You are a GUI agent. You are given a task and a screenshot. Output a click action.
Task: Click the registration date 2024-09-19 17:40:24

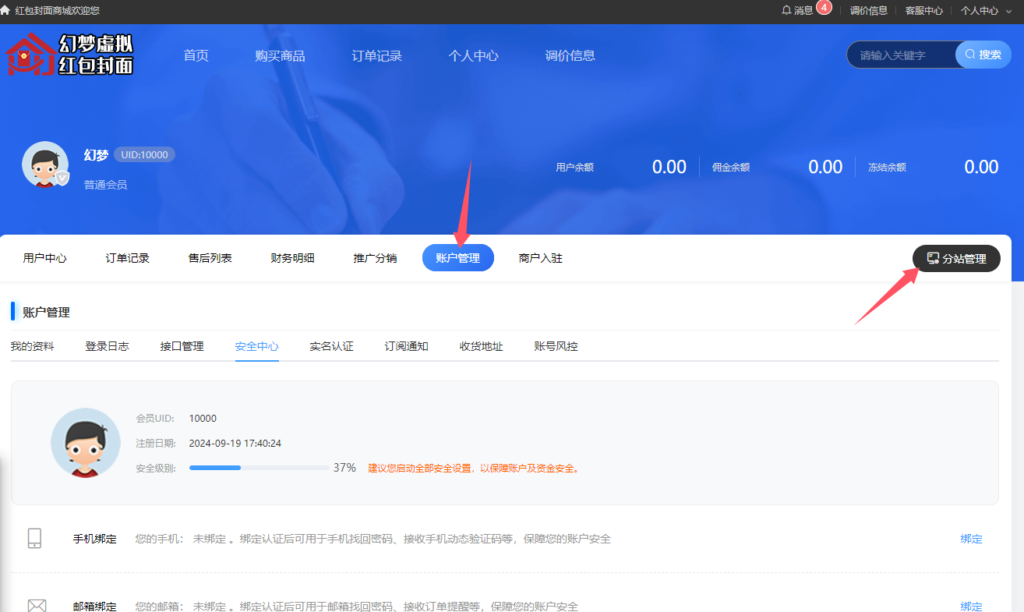click(235, 443)
